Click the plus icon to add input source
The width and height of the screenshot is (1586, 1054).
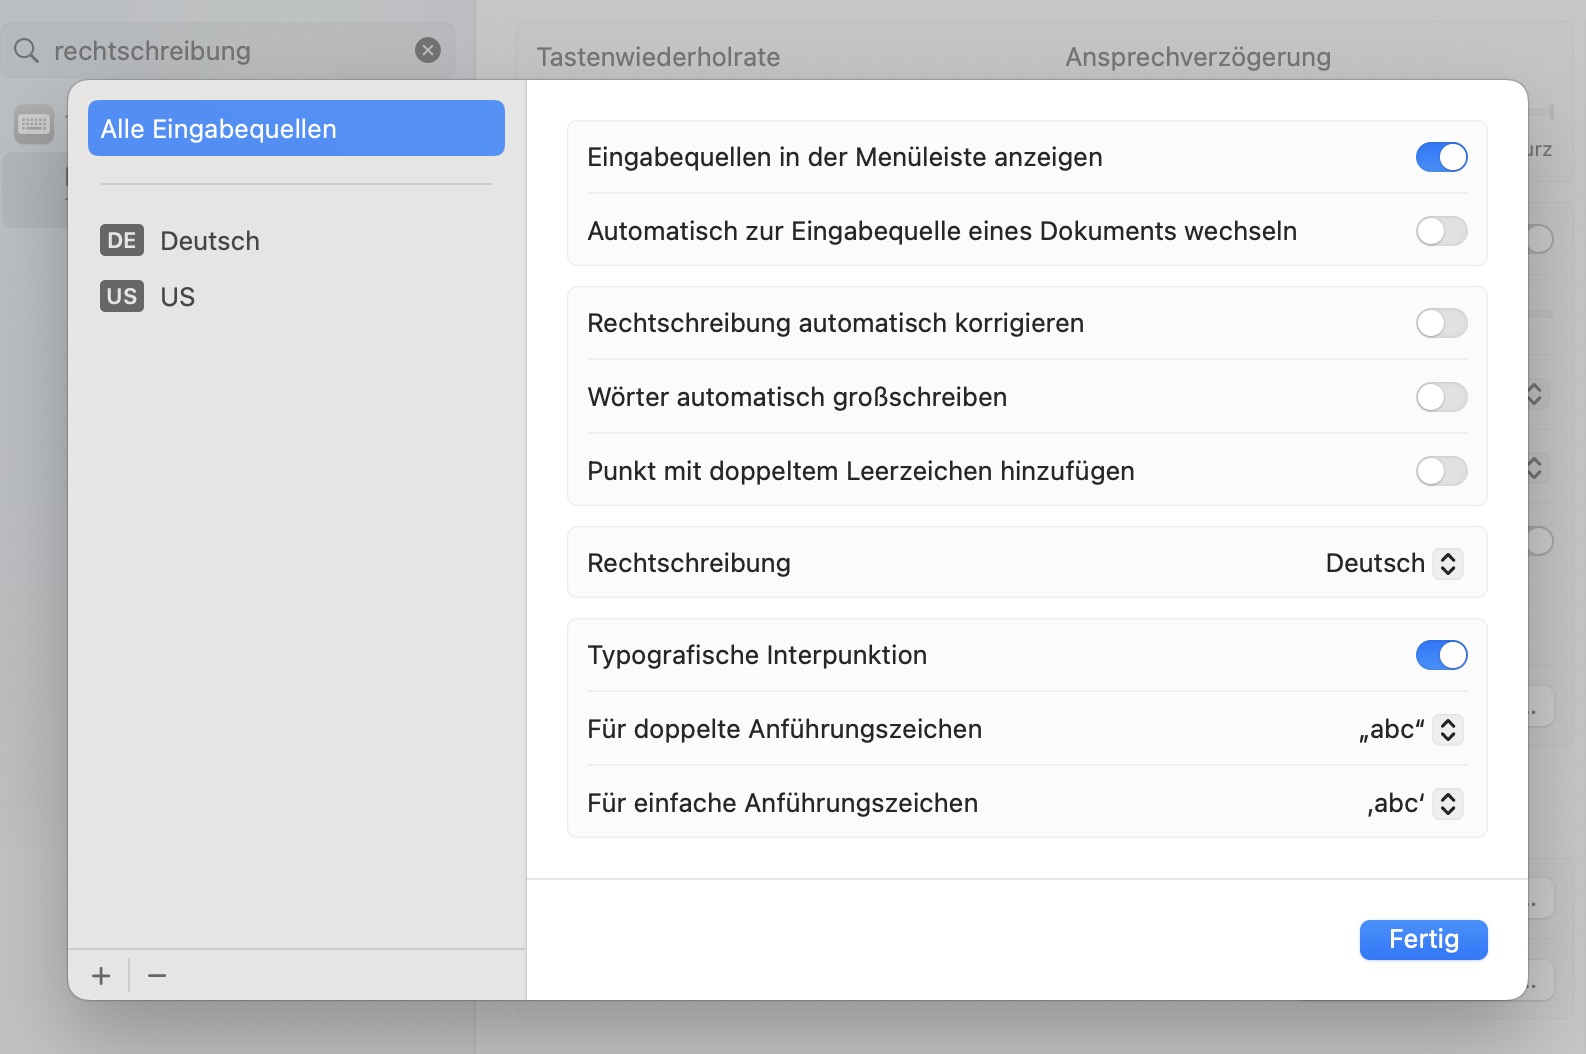click(x=101, y=976)
